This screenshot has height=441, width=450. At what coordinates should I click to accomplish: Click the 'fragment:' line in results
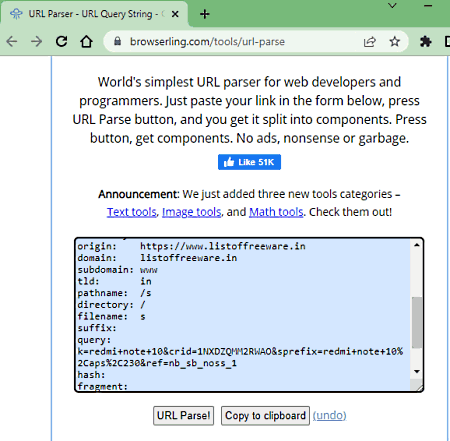tap(103, 386)
